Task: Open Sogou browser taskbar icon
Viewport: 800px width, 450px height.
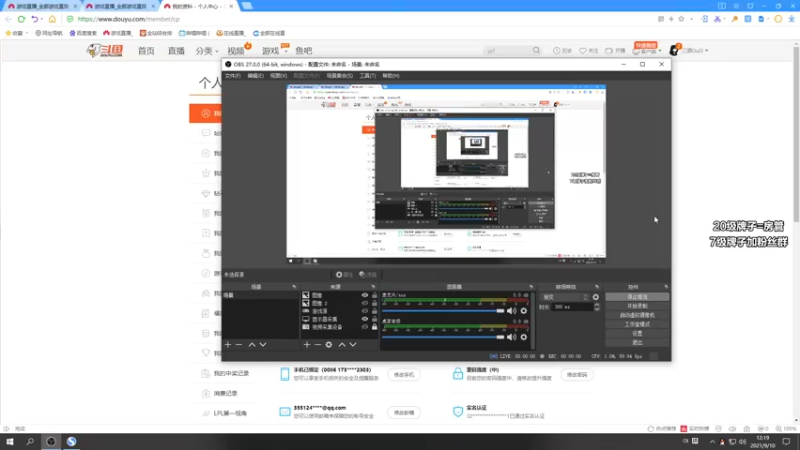Action: (71, 441)
